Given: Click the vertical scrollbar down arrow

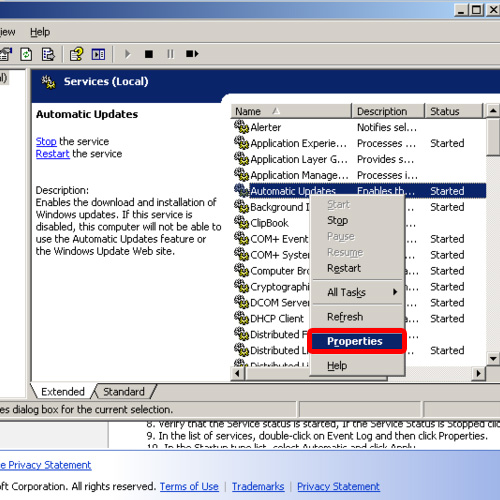Looking at the screenshot, I should point(493,359).
